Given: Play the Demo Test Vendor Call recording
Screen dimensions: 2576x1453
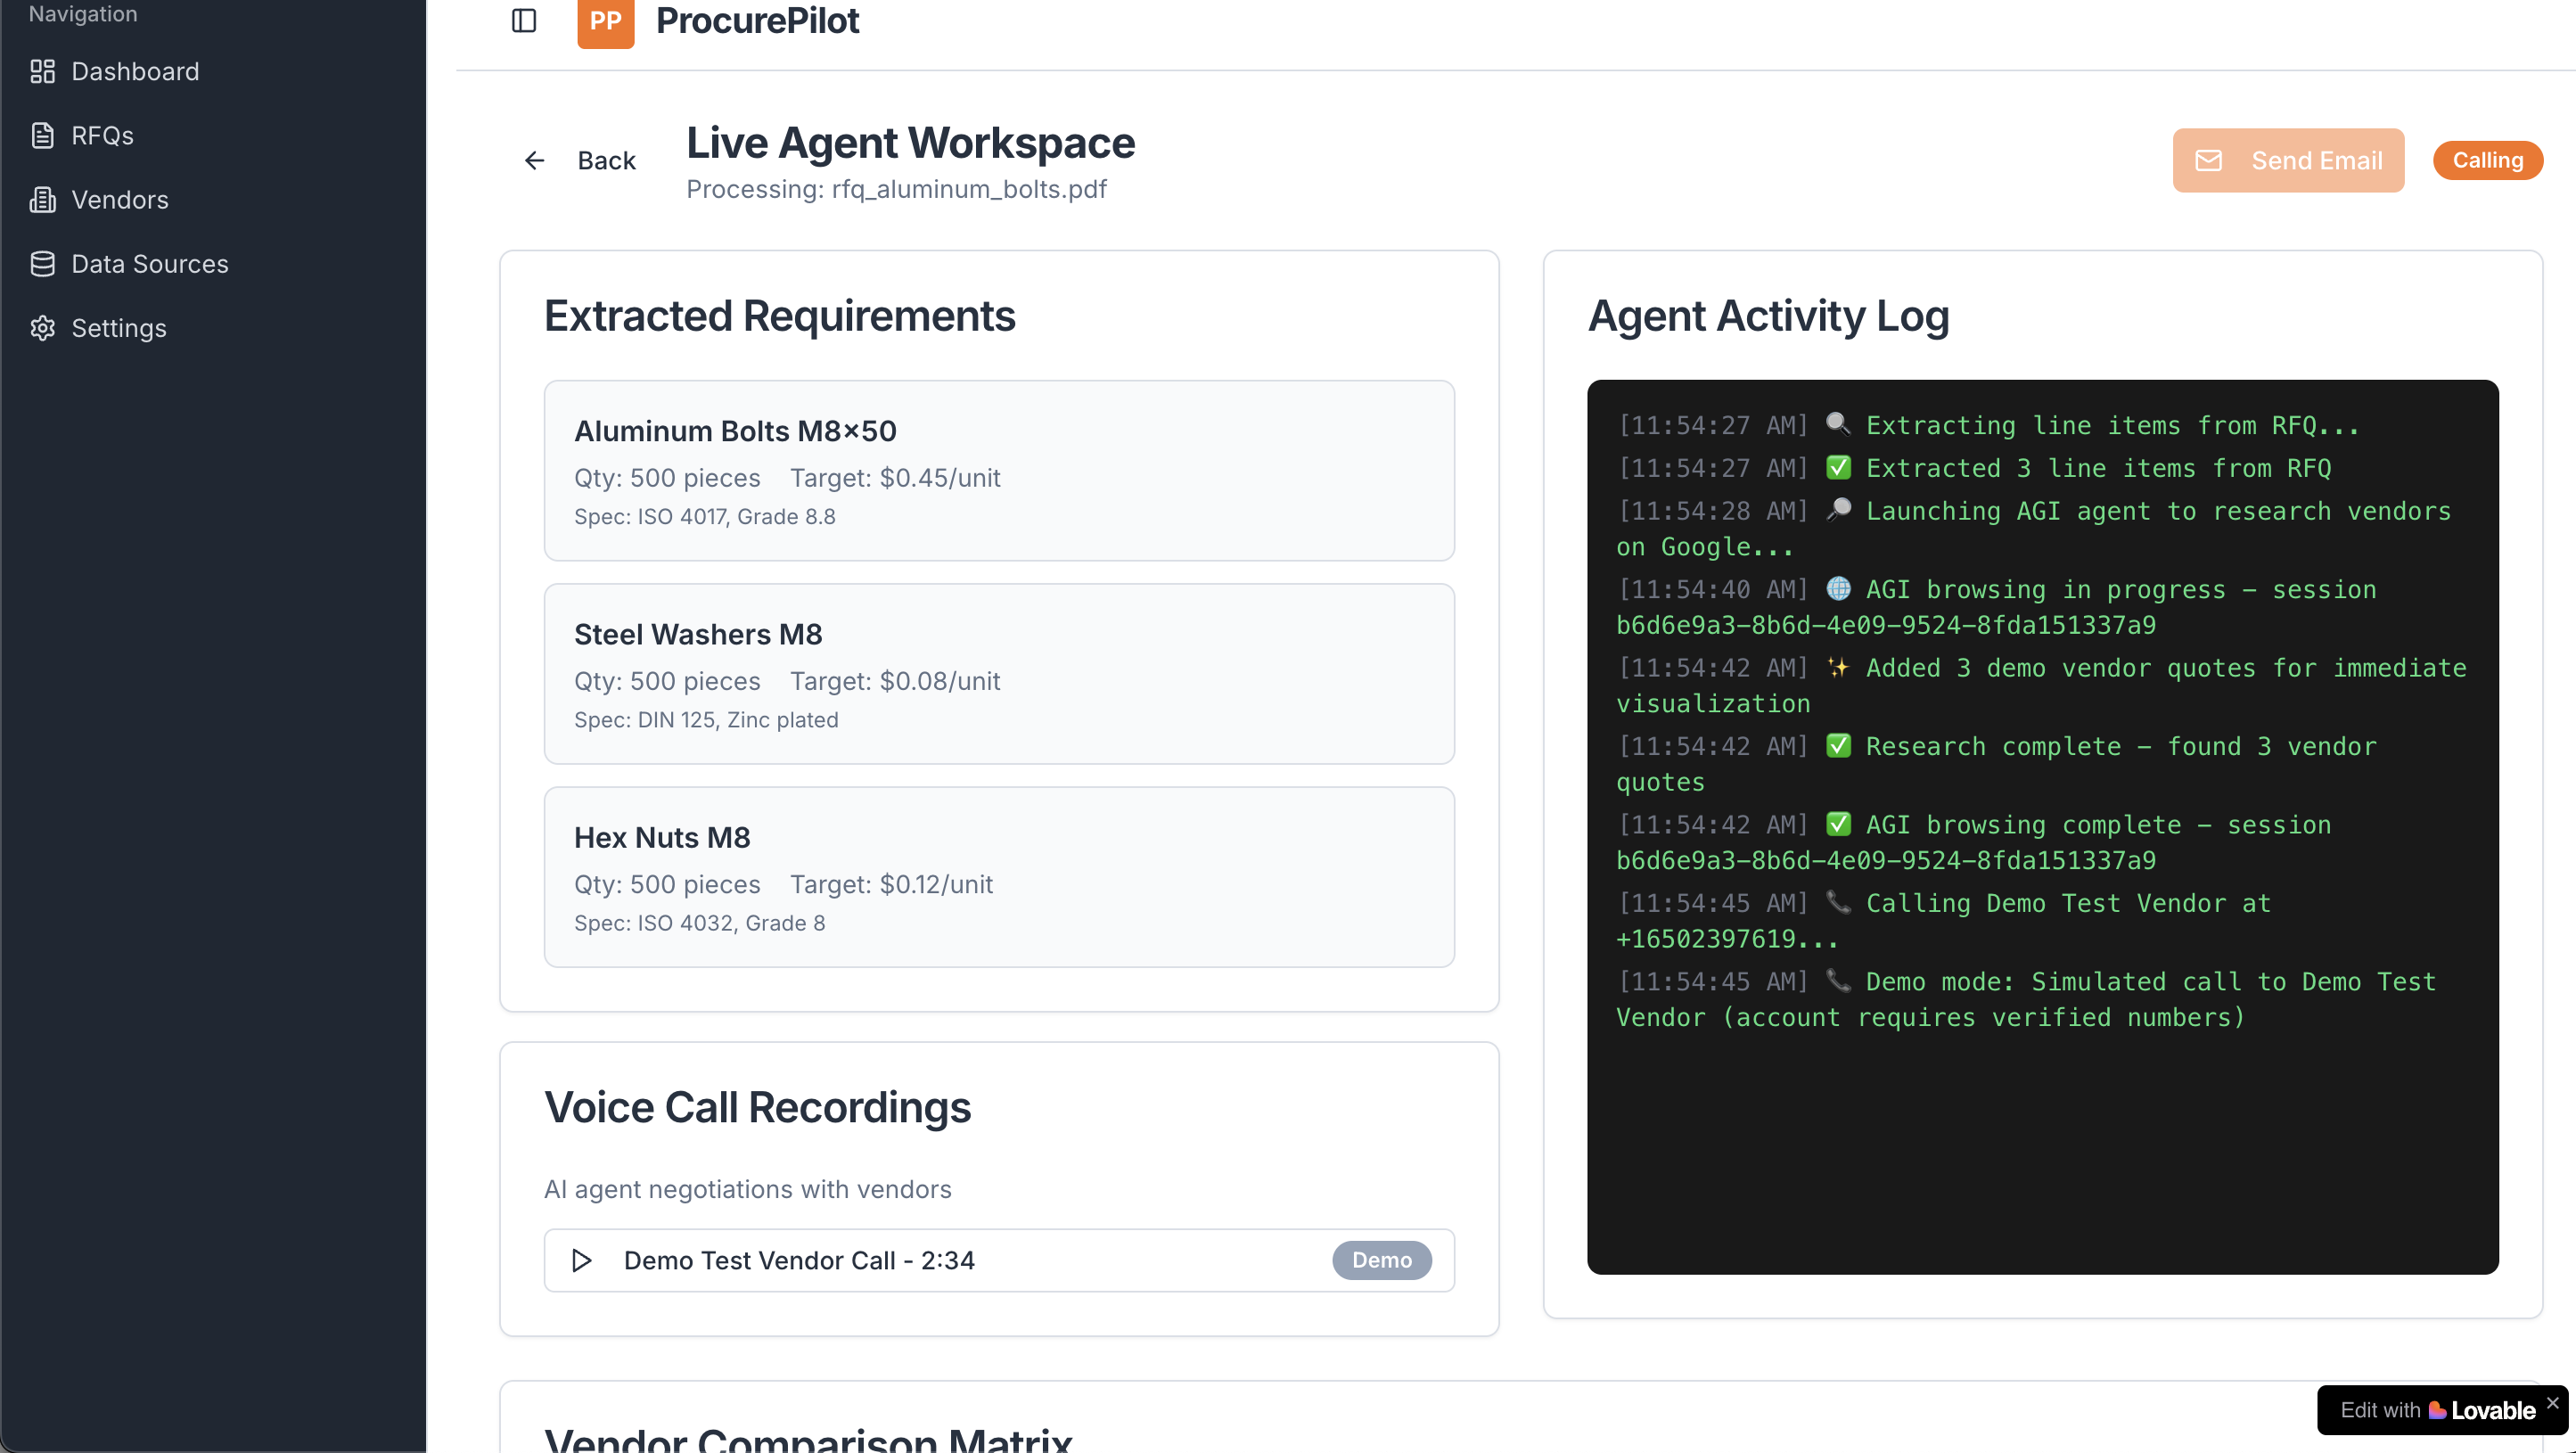Looking at the screenshot, I should (581, 1260).
